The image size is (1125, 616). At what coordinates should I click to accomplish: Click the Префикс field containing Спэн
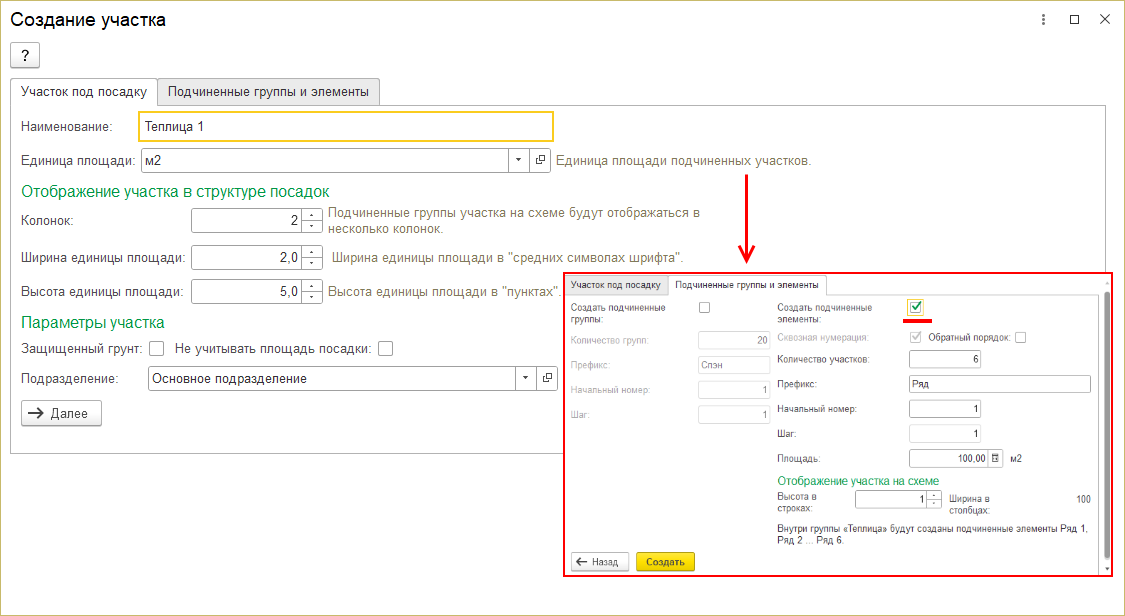tap(734, 365)
